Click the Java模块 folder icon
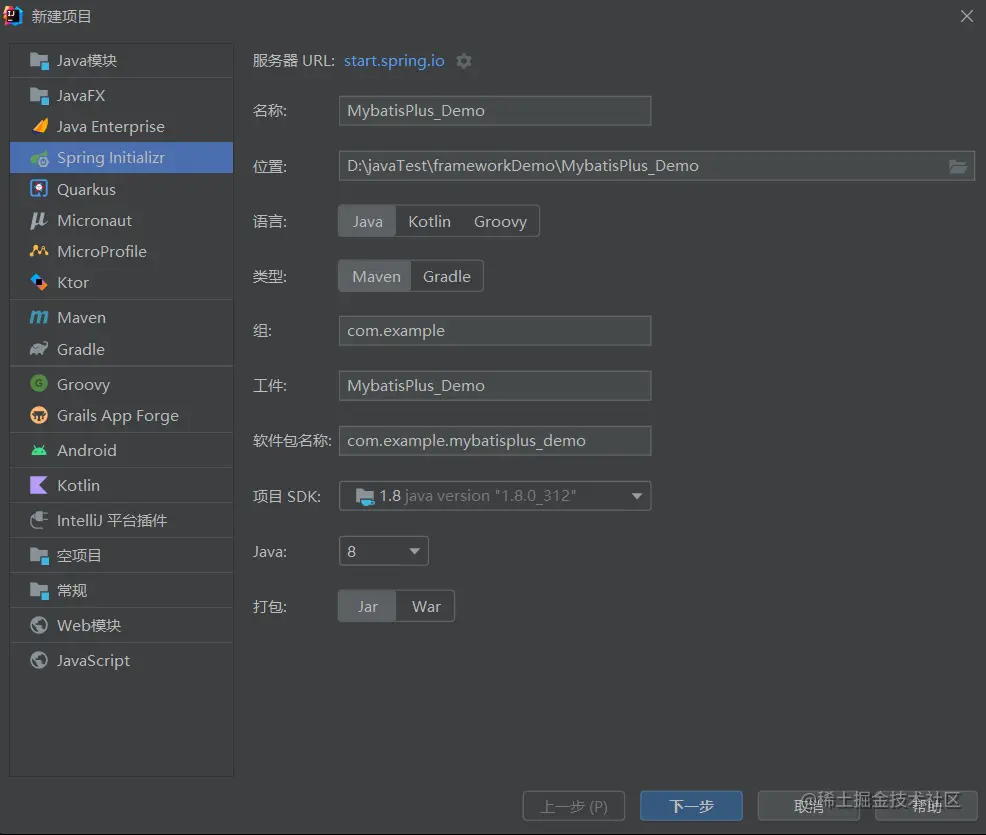The image size is (986, 835). 39,61
